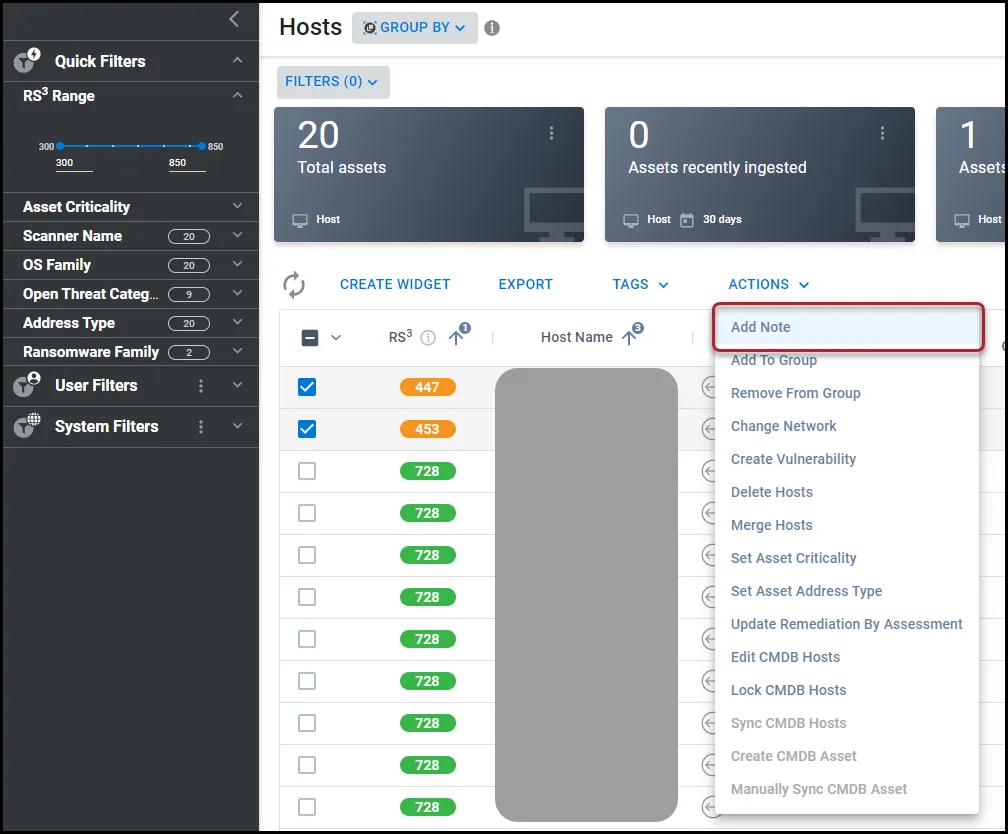Sort by RS3 column arrow
The image size is (1008, 834).
tap(456, 337)
